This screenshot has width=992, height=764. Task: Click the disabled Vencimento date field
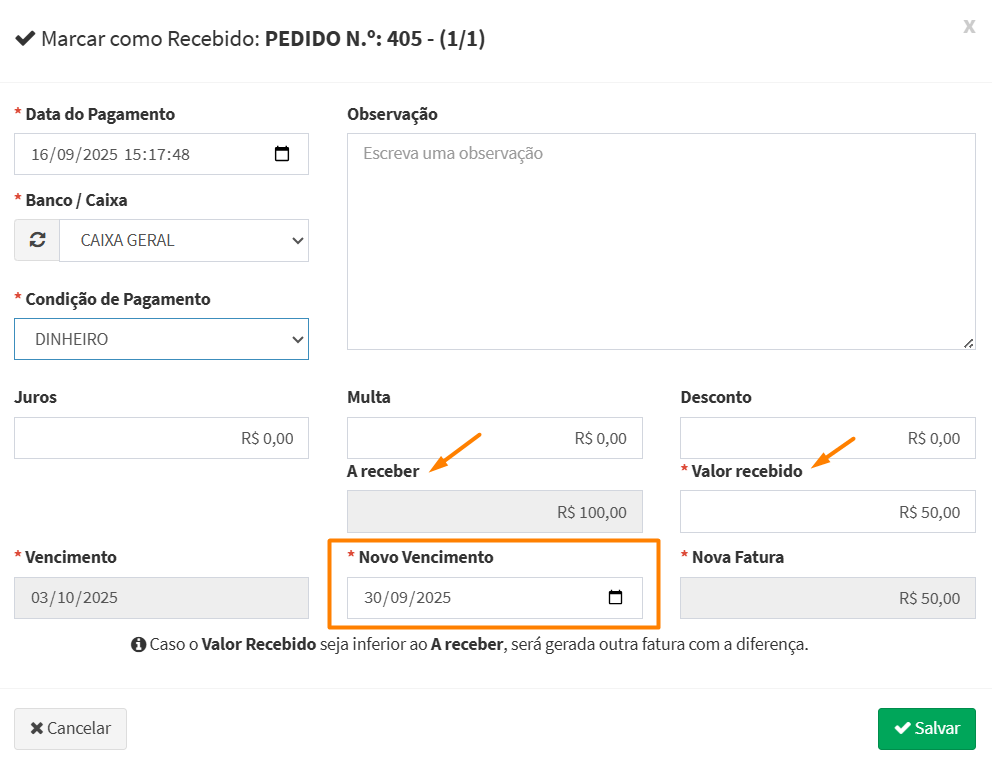[x=161, y=598]
